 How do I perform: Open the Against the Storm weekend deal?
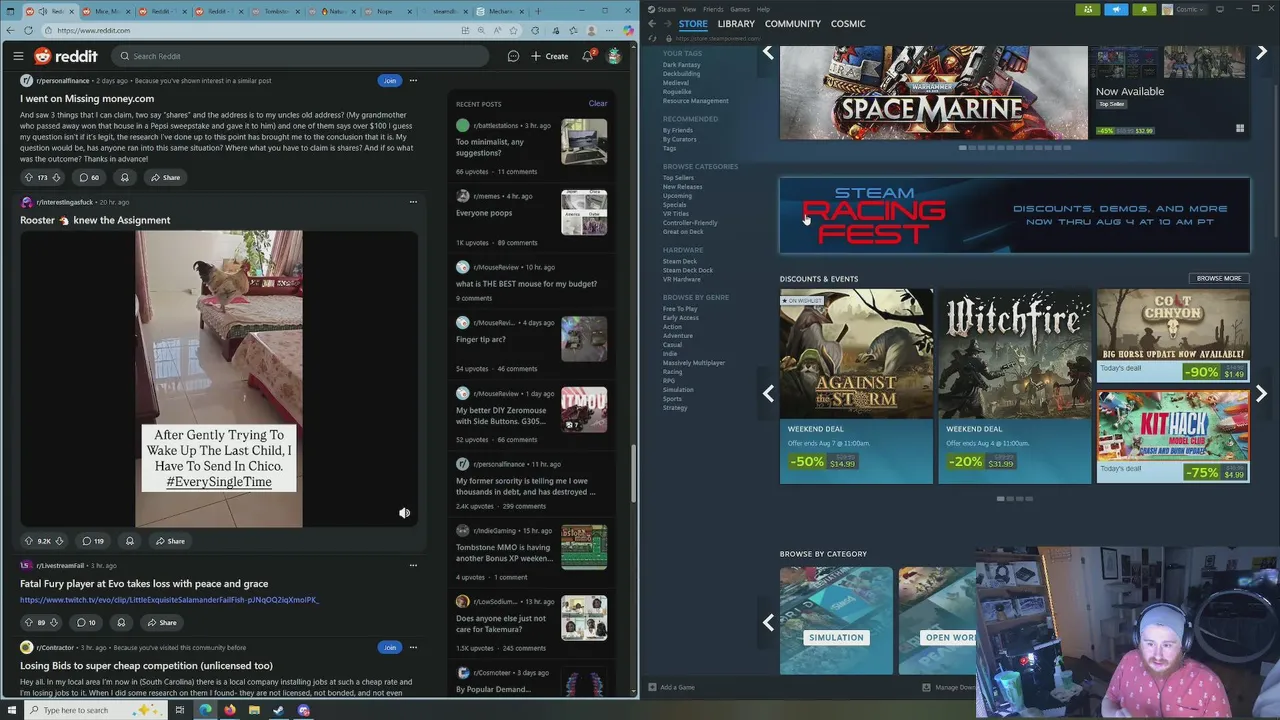(856, 386)
